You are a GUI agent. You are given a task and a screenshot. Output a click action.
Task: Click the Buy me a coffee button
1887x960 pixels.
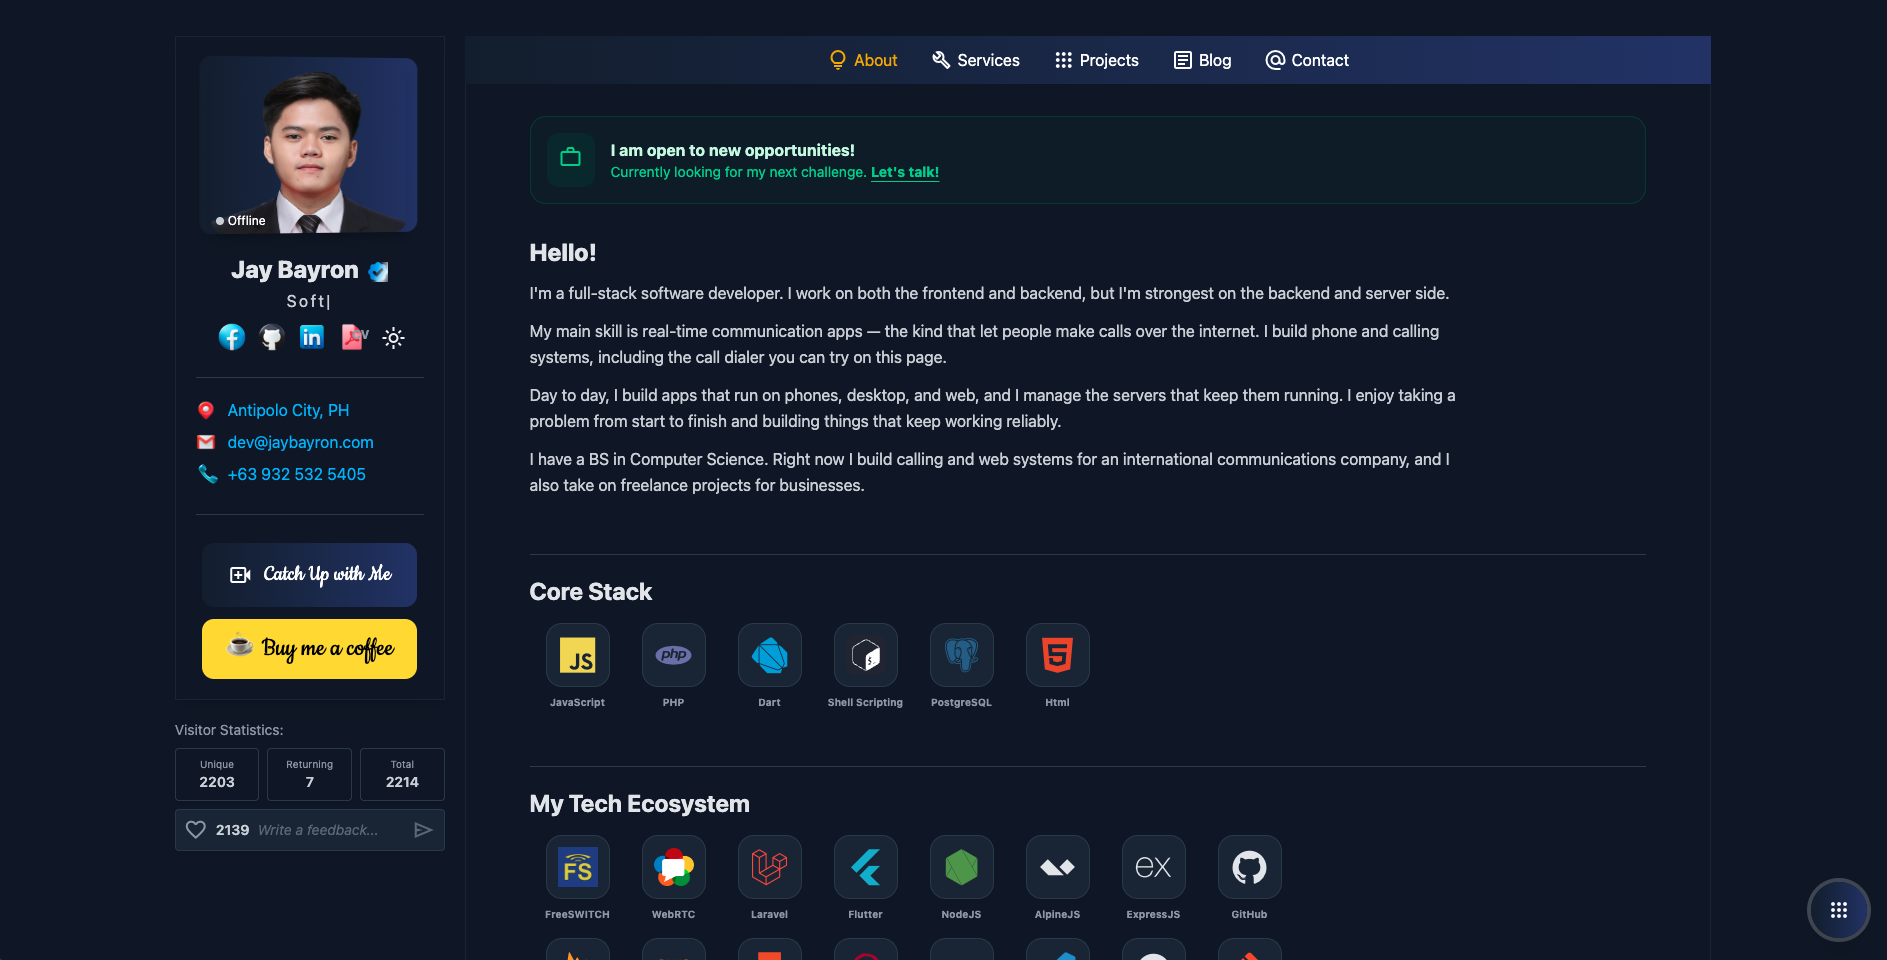pyautogui.click(x=309, y=649)
